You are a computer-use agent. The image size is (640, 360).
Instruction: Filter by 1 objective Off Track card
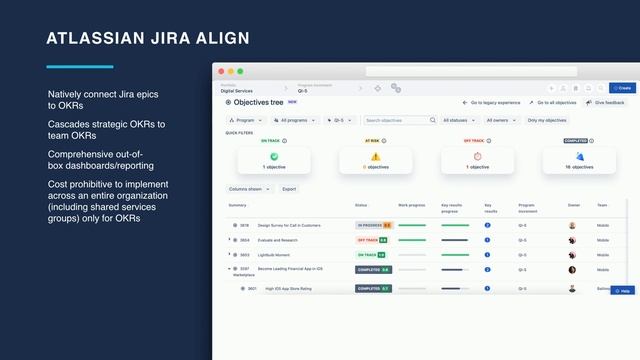(x=478, y=160)
